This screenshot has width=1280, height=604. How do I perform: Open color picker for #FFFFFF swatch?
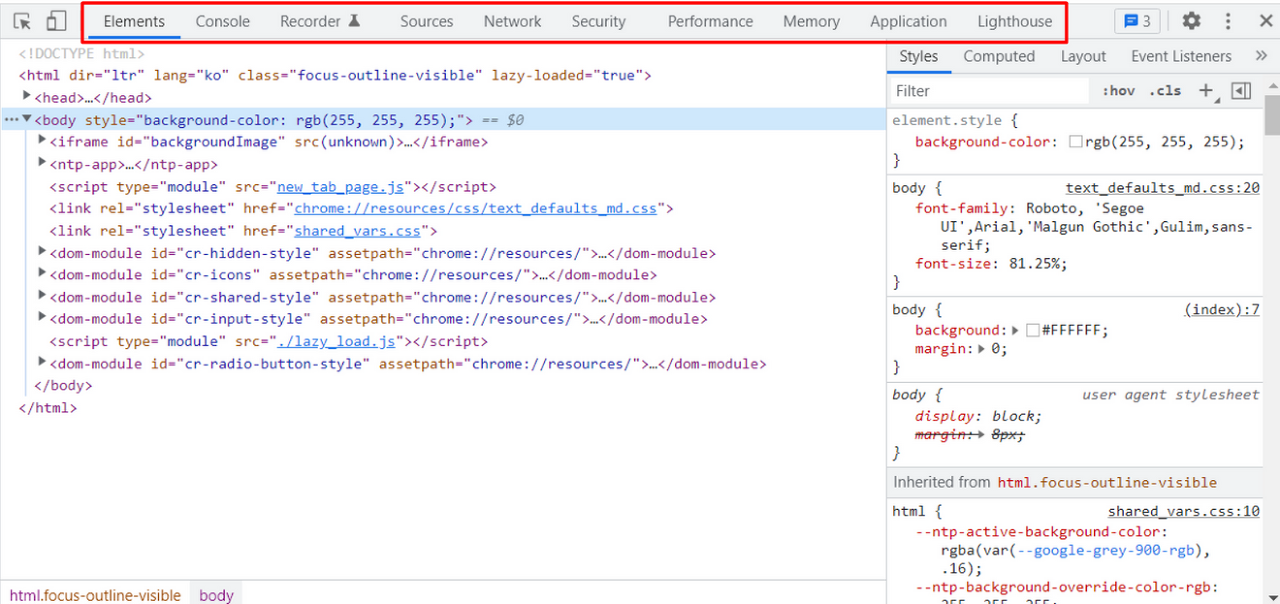[x=1033, y=331]
